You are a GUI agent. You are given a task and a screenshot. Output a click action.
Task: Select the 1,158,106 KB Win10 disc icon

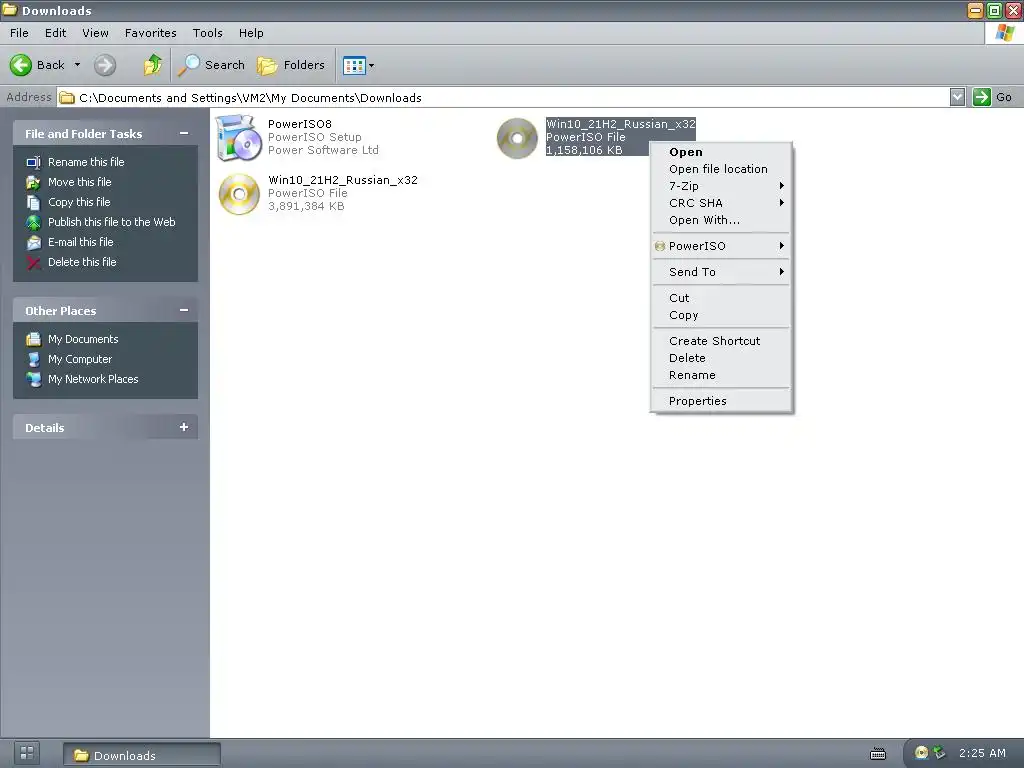click(517, 138)
